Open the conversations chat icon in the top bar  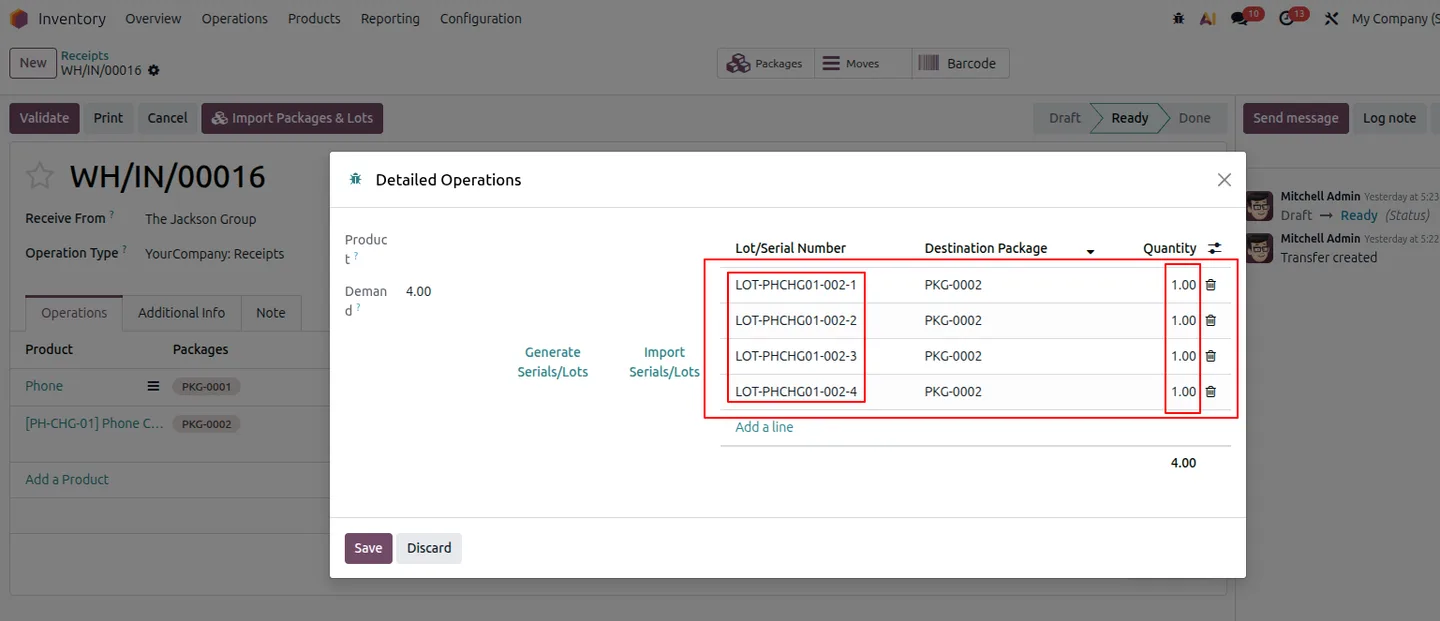pyautogui.click(x=1240, y=18)
